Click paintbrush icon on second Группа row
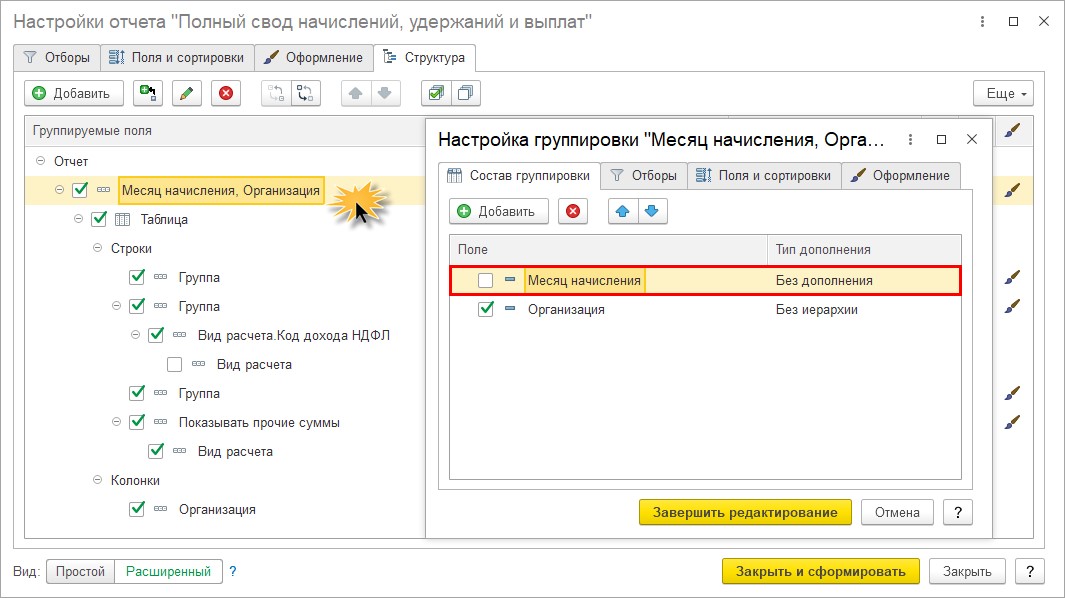This screenshot has width=1065, height=598. click(1012, 306)
